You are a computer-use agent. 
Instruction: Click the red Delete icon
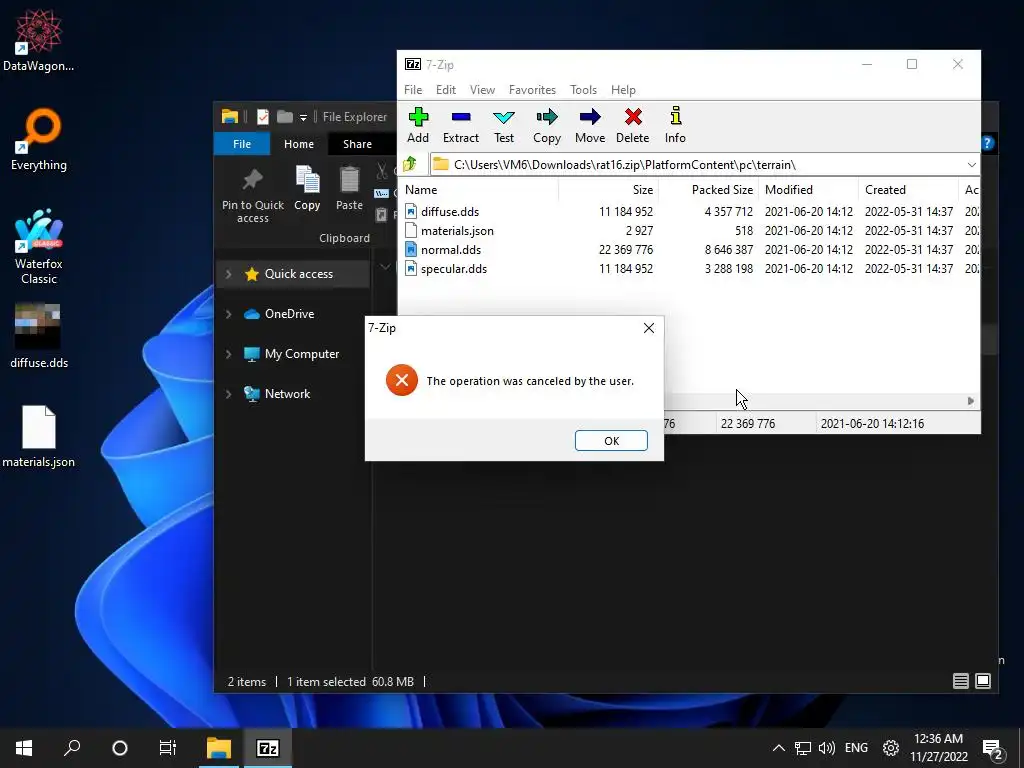coord(632,125)
